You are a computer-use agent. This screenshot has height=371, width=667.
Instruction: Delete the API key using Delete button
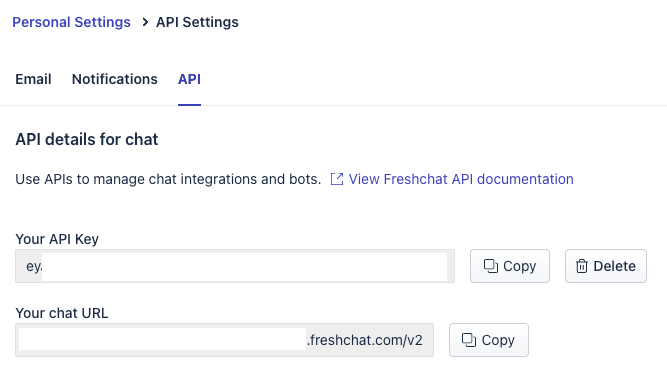tap(606, 266)
